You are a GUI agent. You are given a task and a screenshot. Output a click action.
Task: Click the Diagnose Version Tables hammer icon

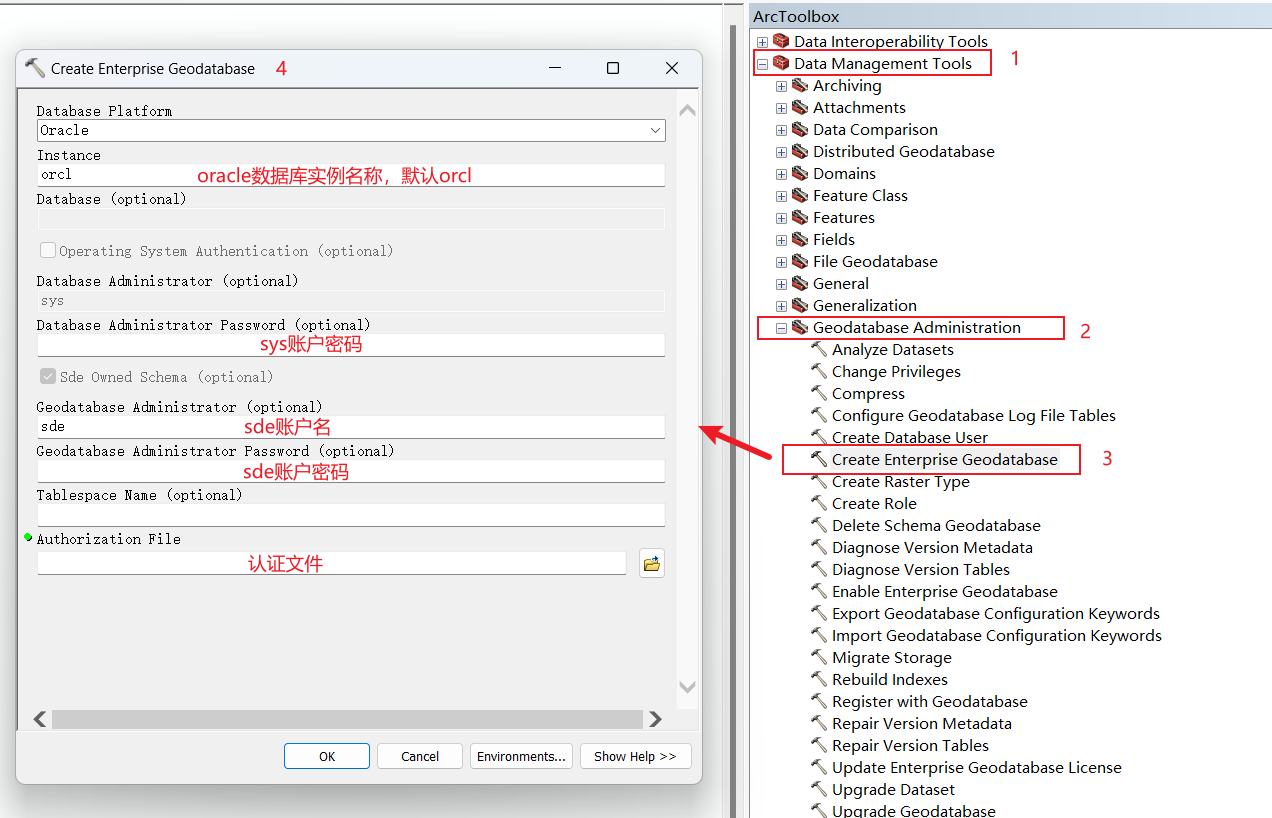pyautogui.click(x=819, y=569)
